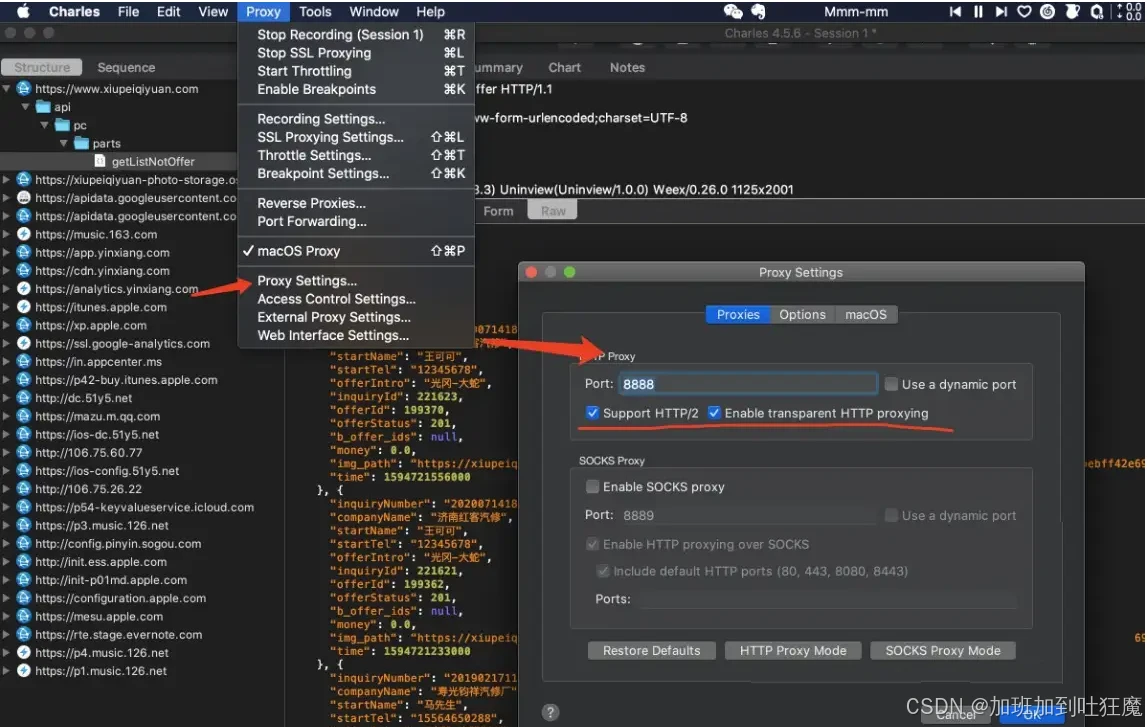Expand the ssl.google-analytics.com host node
This screenshot has height=727, width=1147.
(x=7, y=343)
